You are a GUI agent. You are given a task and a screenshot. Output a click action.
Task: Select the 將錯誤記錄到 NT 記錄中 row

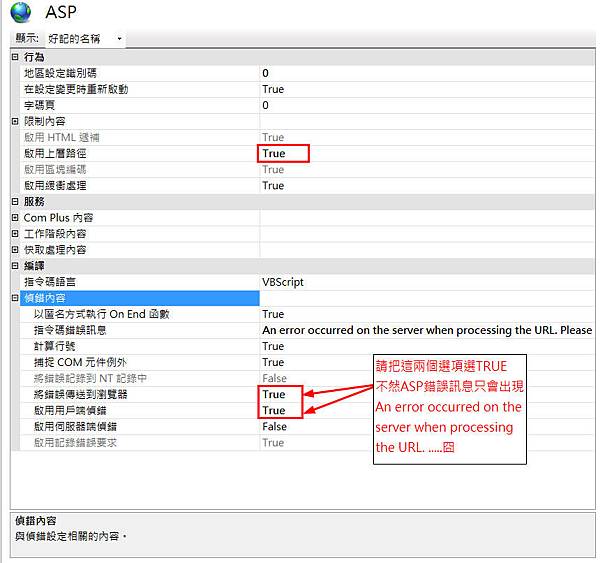[90, 379]
